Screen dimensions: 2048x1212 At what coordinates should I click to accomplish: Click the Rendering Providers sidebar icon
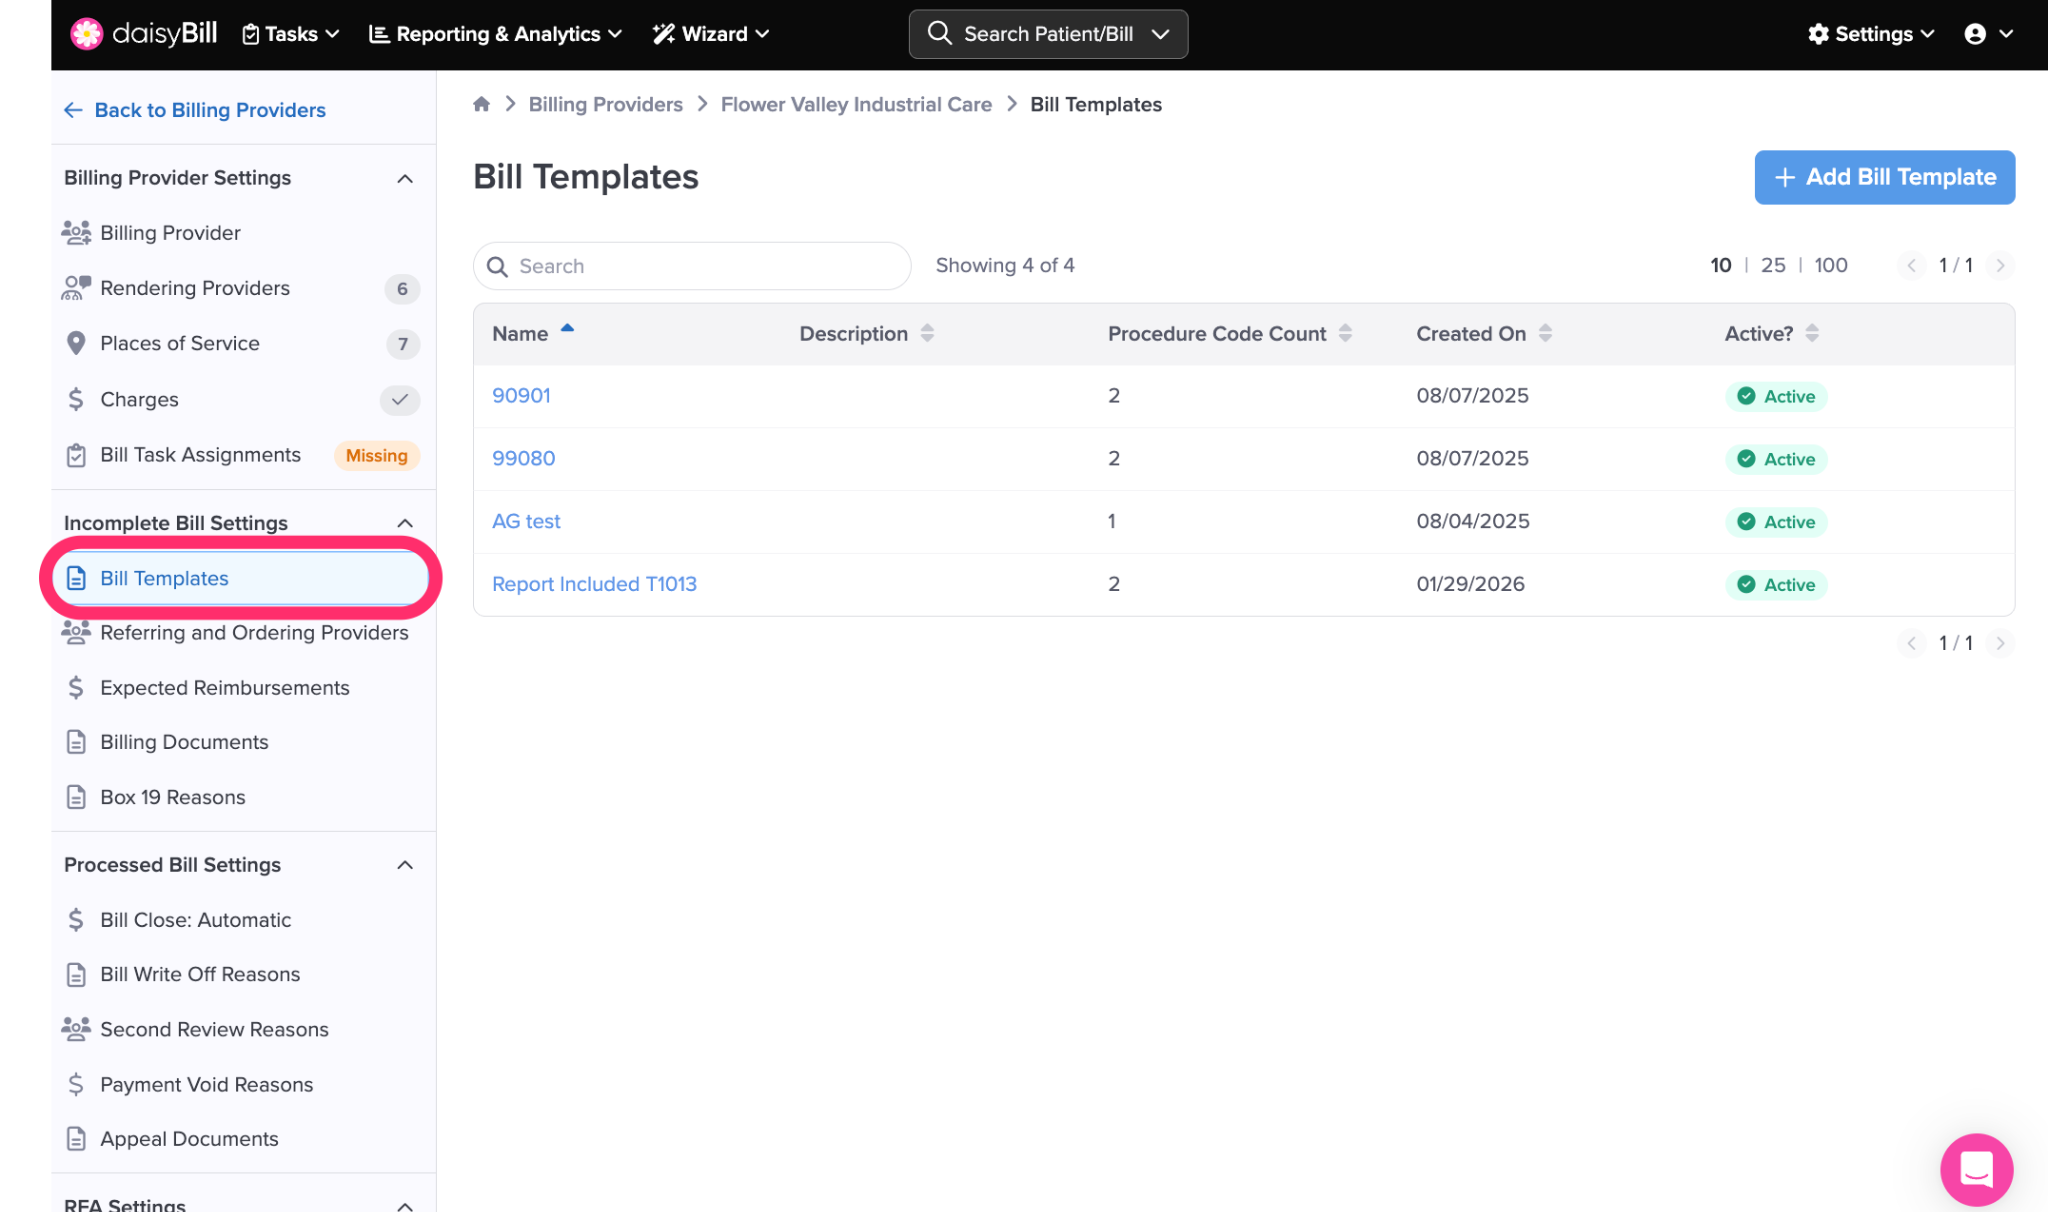pos(76,288)
